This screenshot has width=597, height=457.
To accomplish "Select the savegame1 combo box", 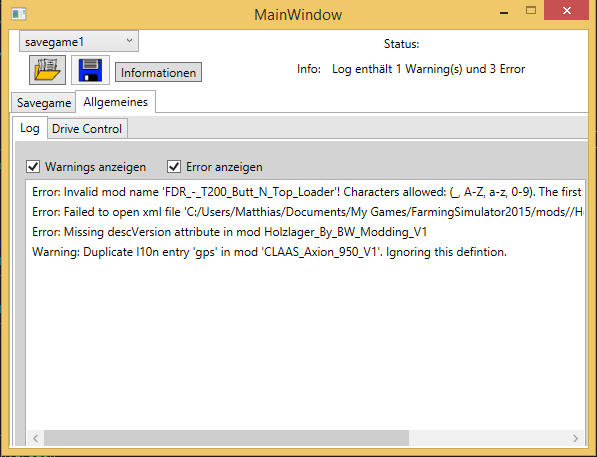I will (x=79, y=41).
